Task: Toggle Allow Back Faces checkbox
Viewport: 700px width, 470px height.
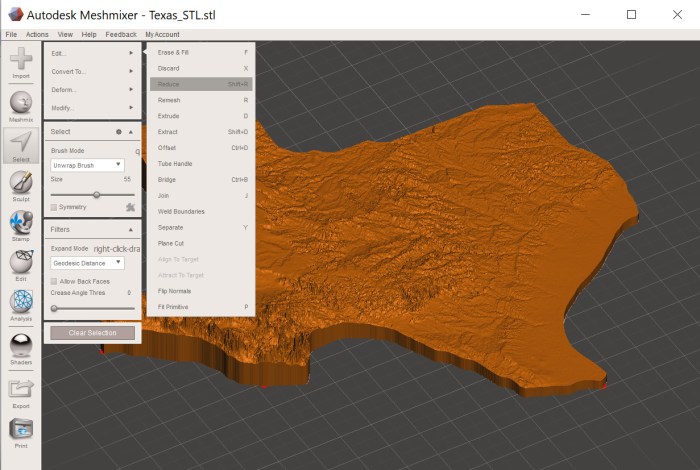Action: click(x=54, y=281)
